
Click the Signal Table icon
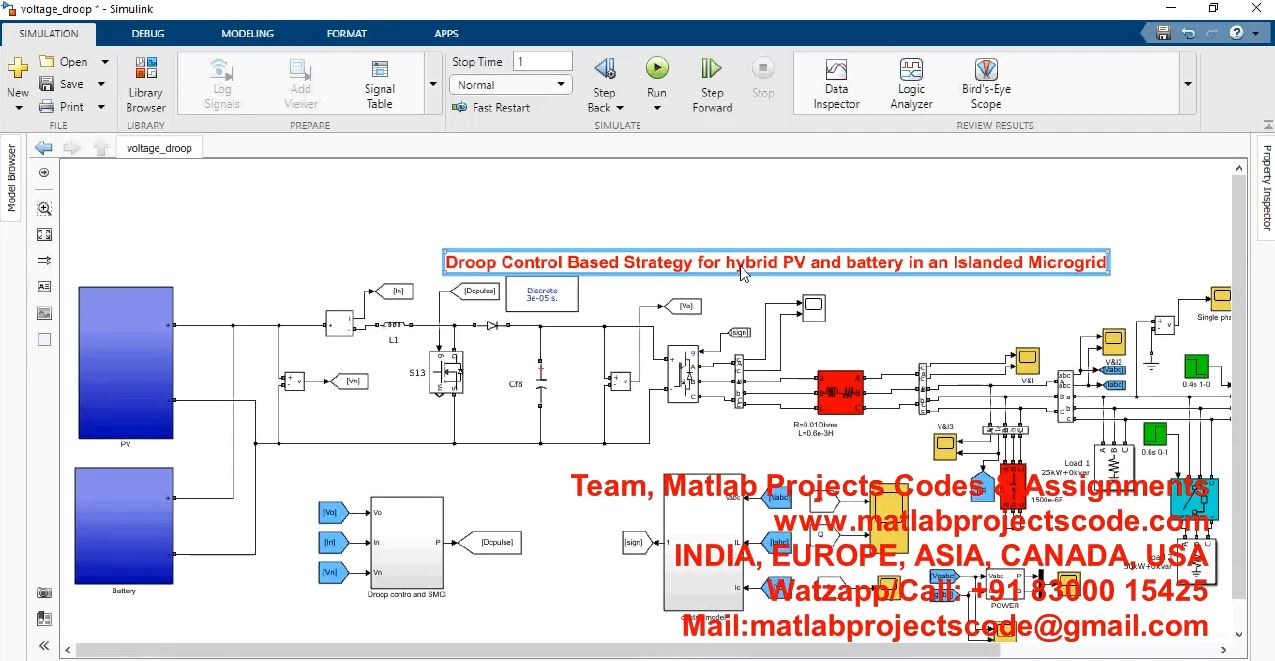(x=379, y=84)
